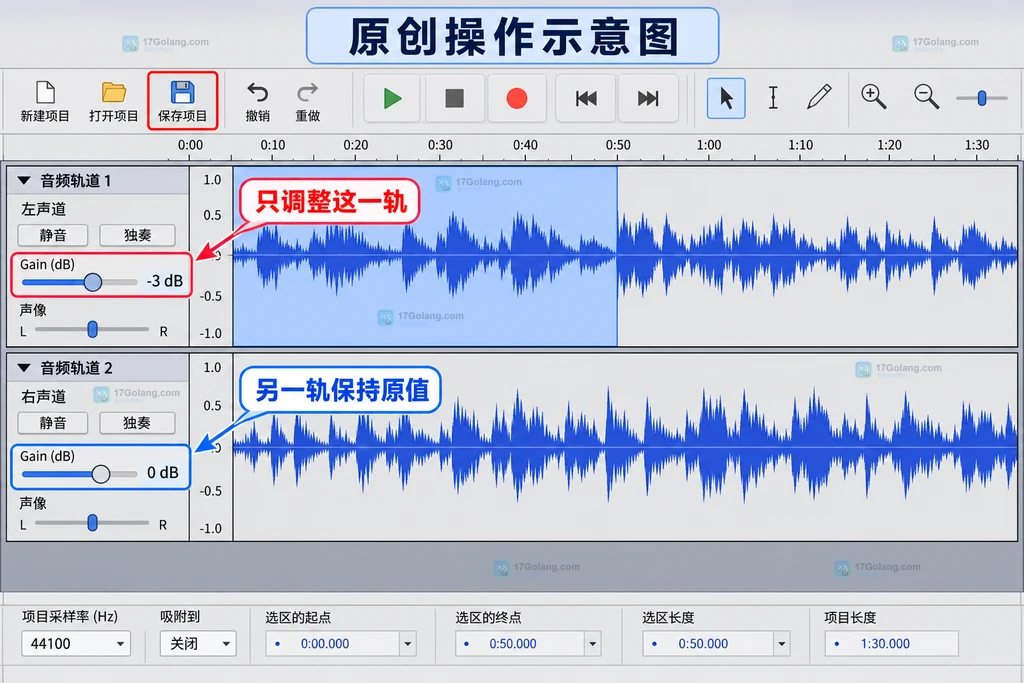Select the 音频轨道 2 title
Viewport: 1024px width, 683px height.
[76, 368]
